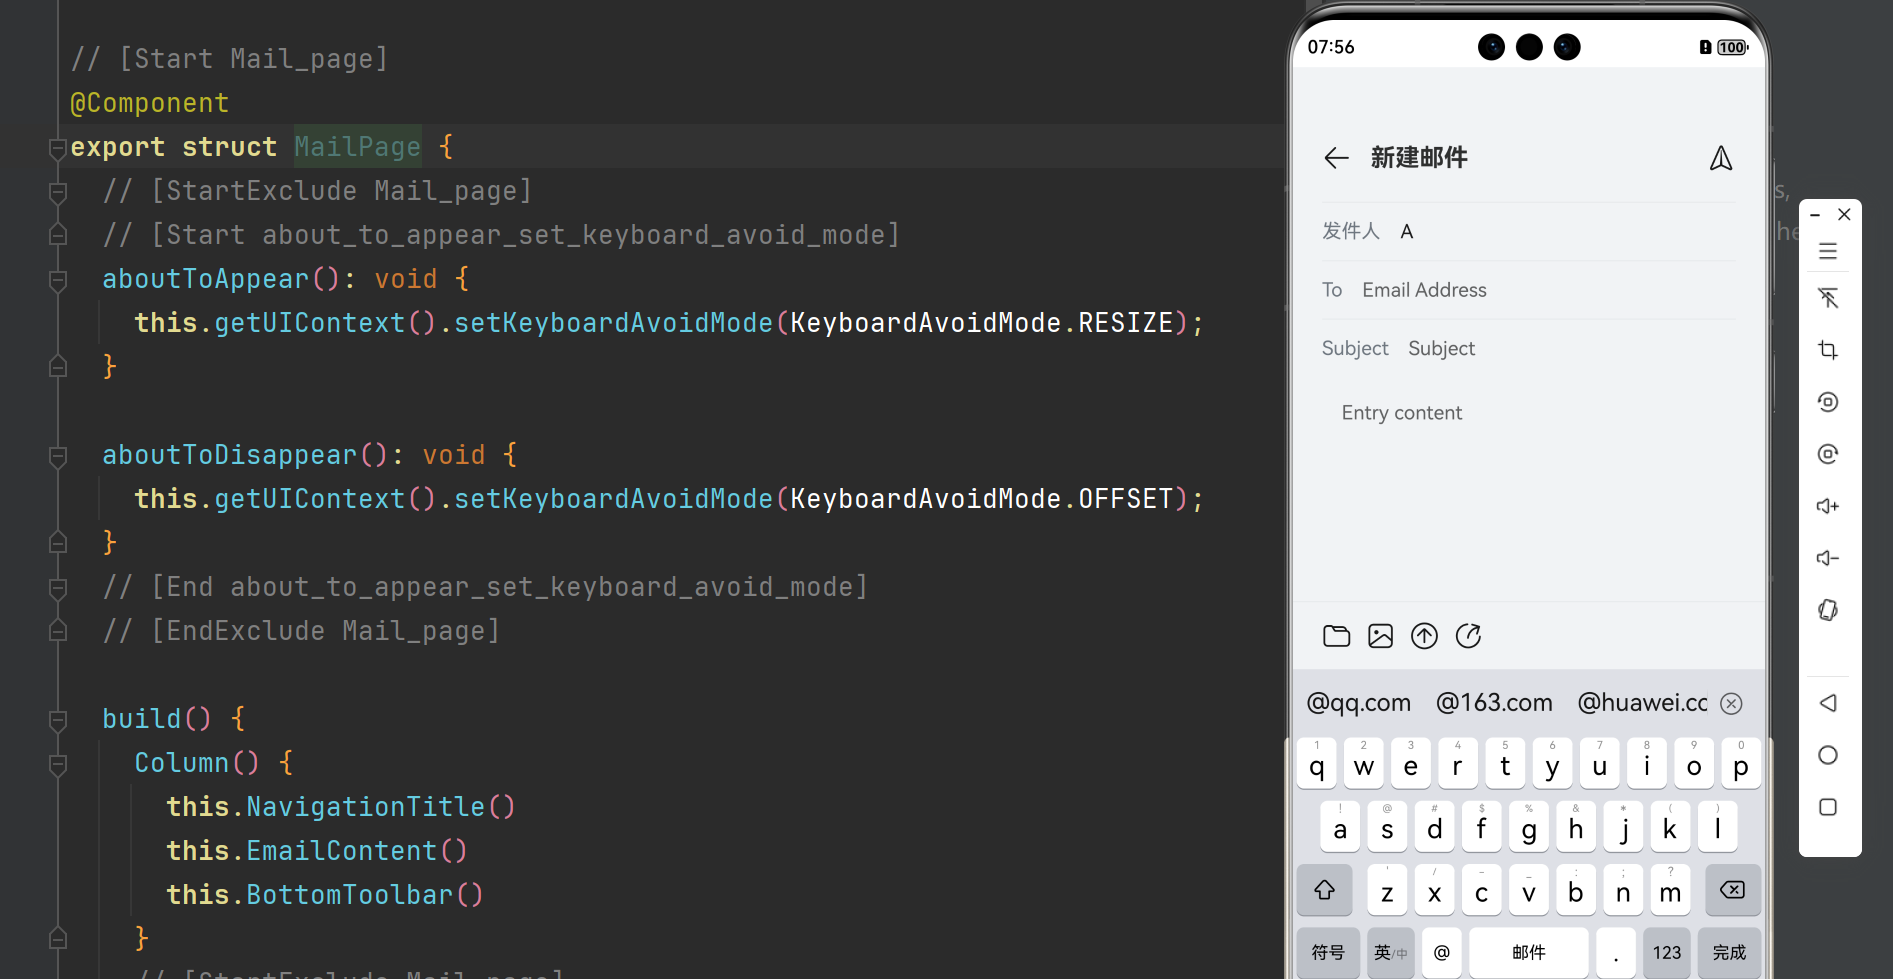Insert a picture via image icon
The width and height of the screenshot is (1893, 979).
click(x=1381, y=636)
